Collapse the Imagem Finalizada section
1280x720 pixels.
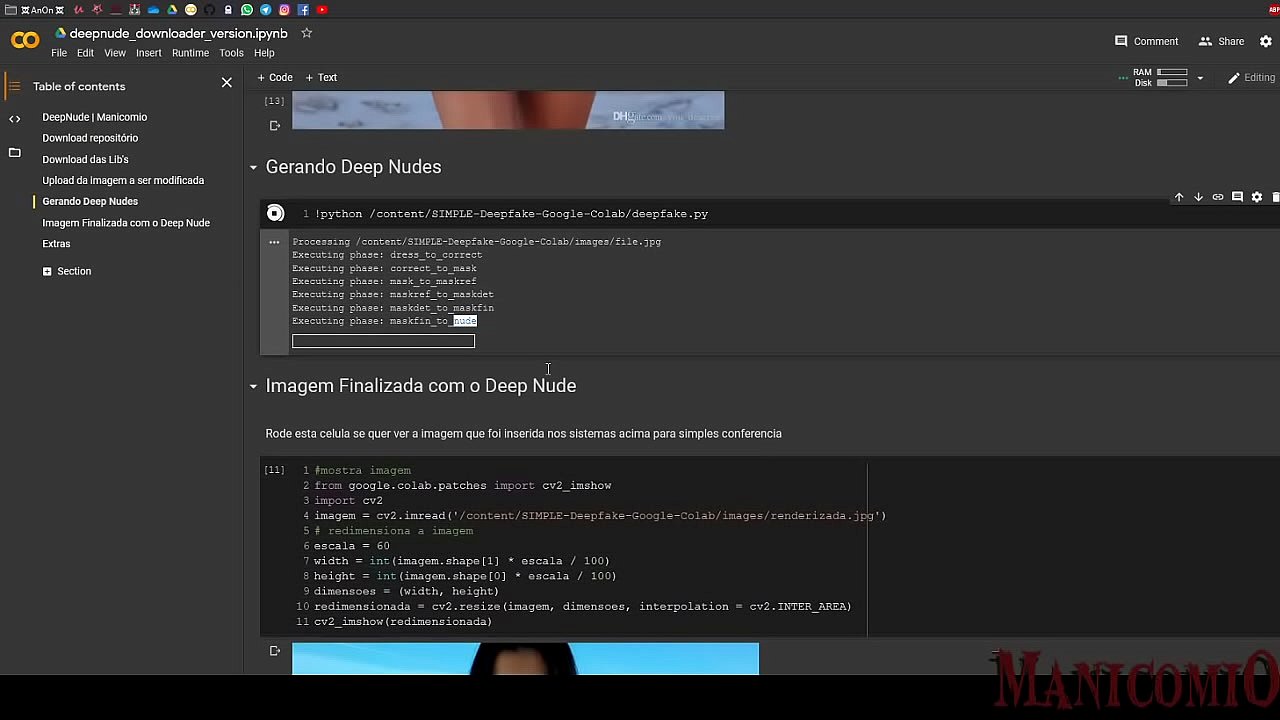click(253, 386)
